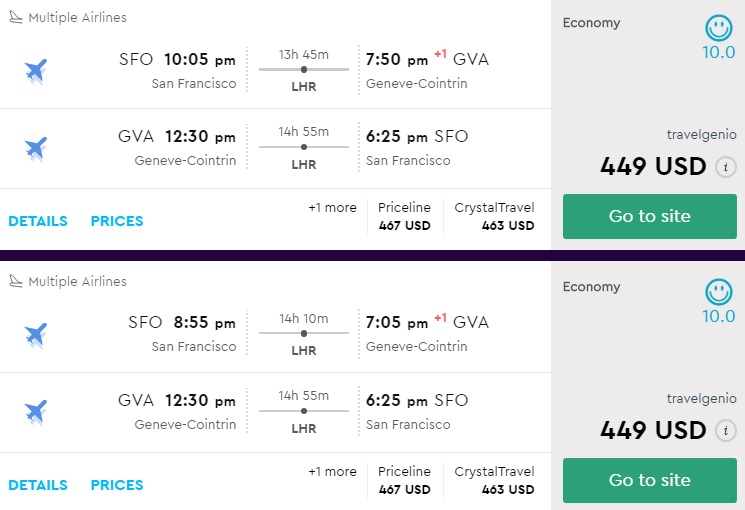Expand PRICES for the second flight result
The width and height of the screenshot is (745, 510).
(x=117, y=485)
